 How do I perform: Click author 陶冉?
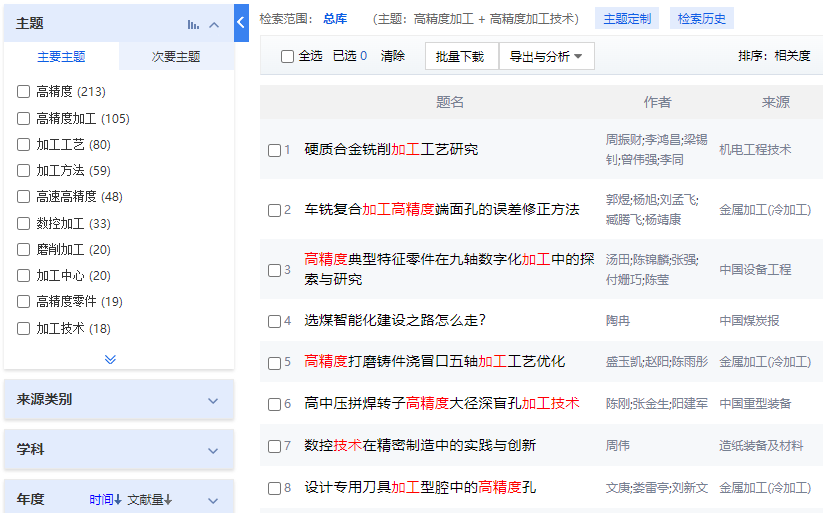tap(618, 320)
